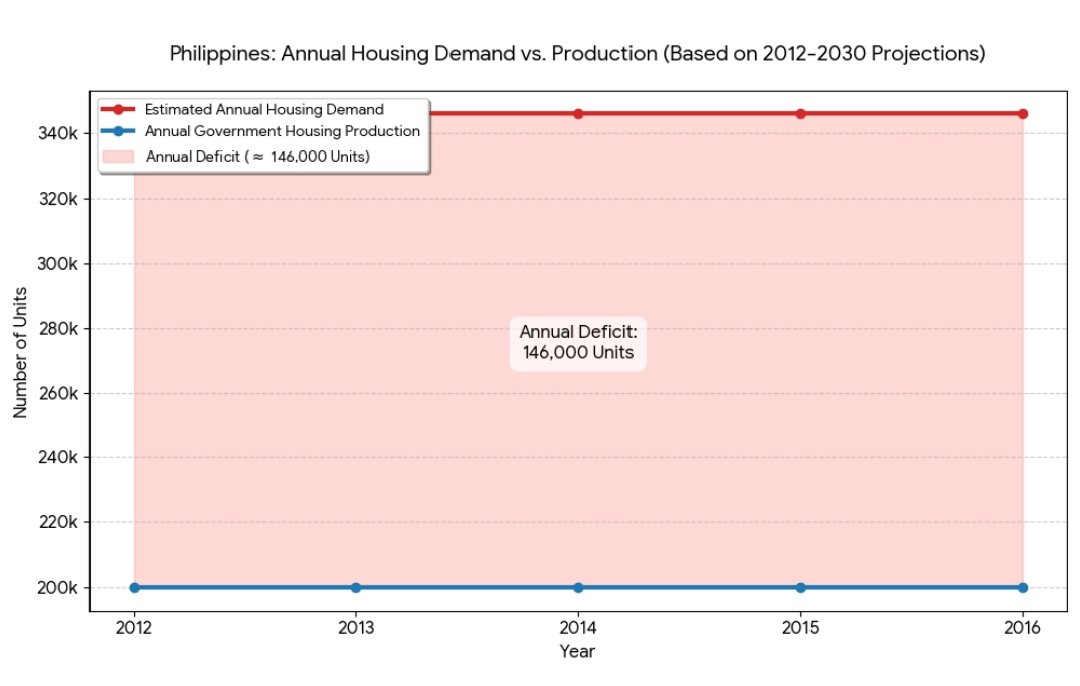Click the red Estimated Annual Housing Demand legend marker
1080x686 pixels.
click(118, 109)
